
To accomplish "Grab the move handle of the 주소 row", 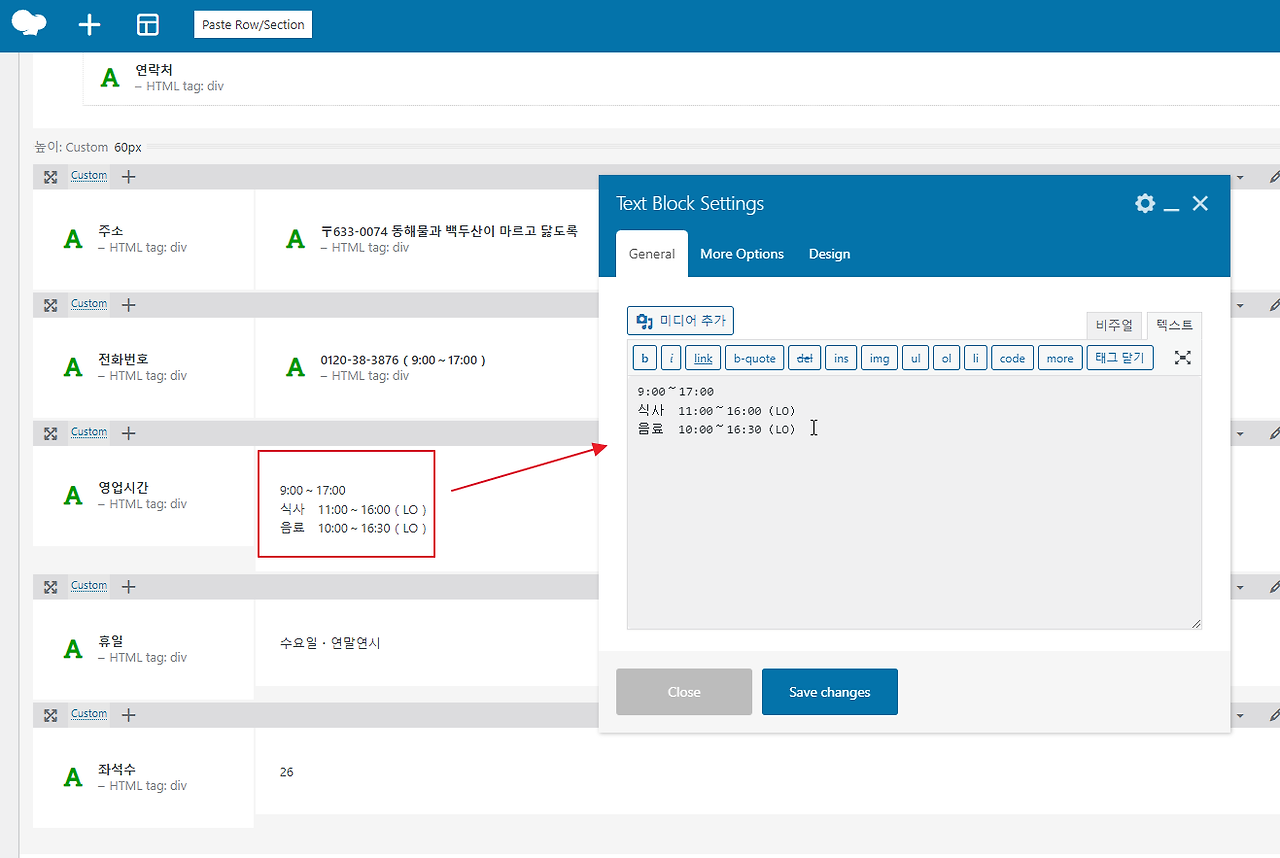I will point(50,177).
